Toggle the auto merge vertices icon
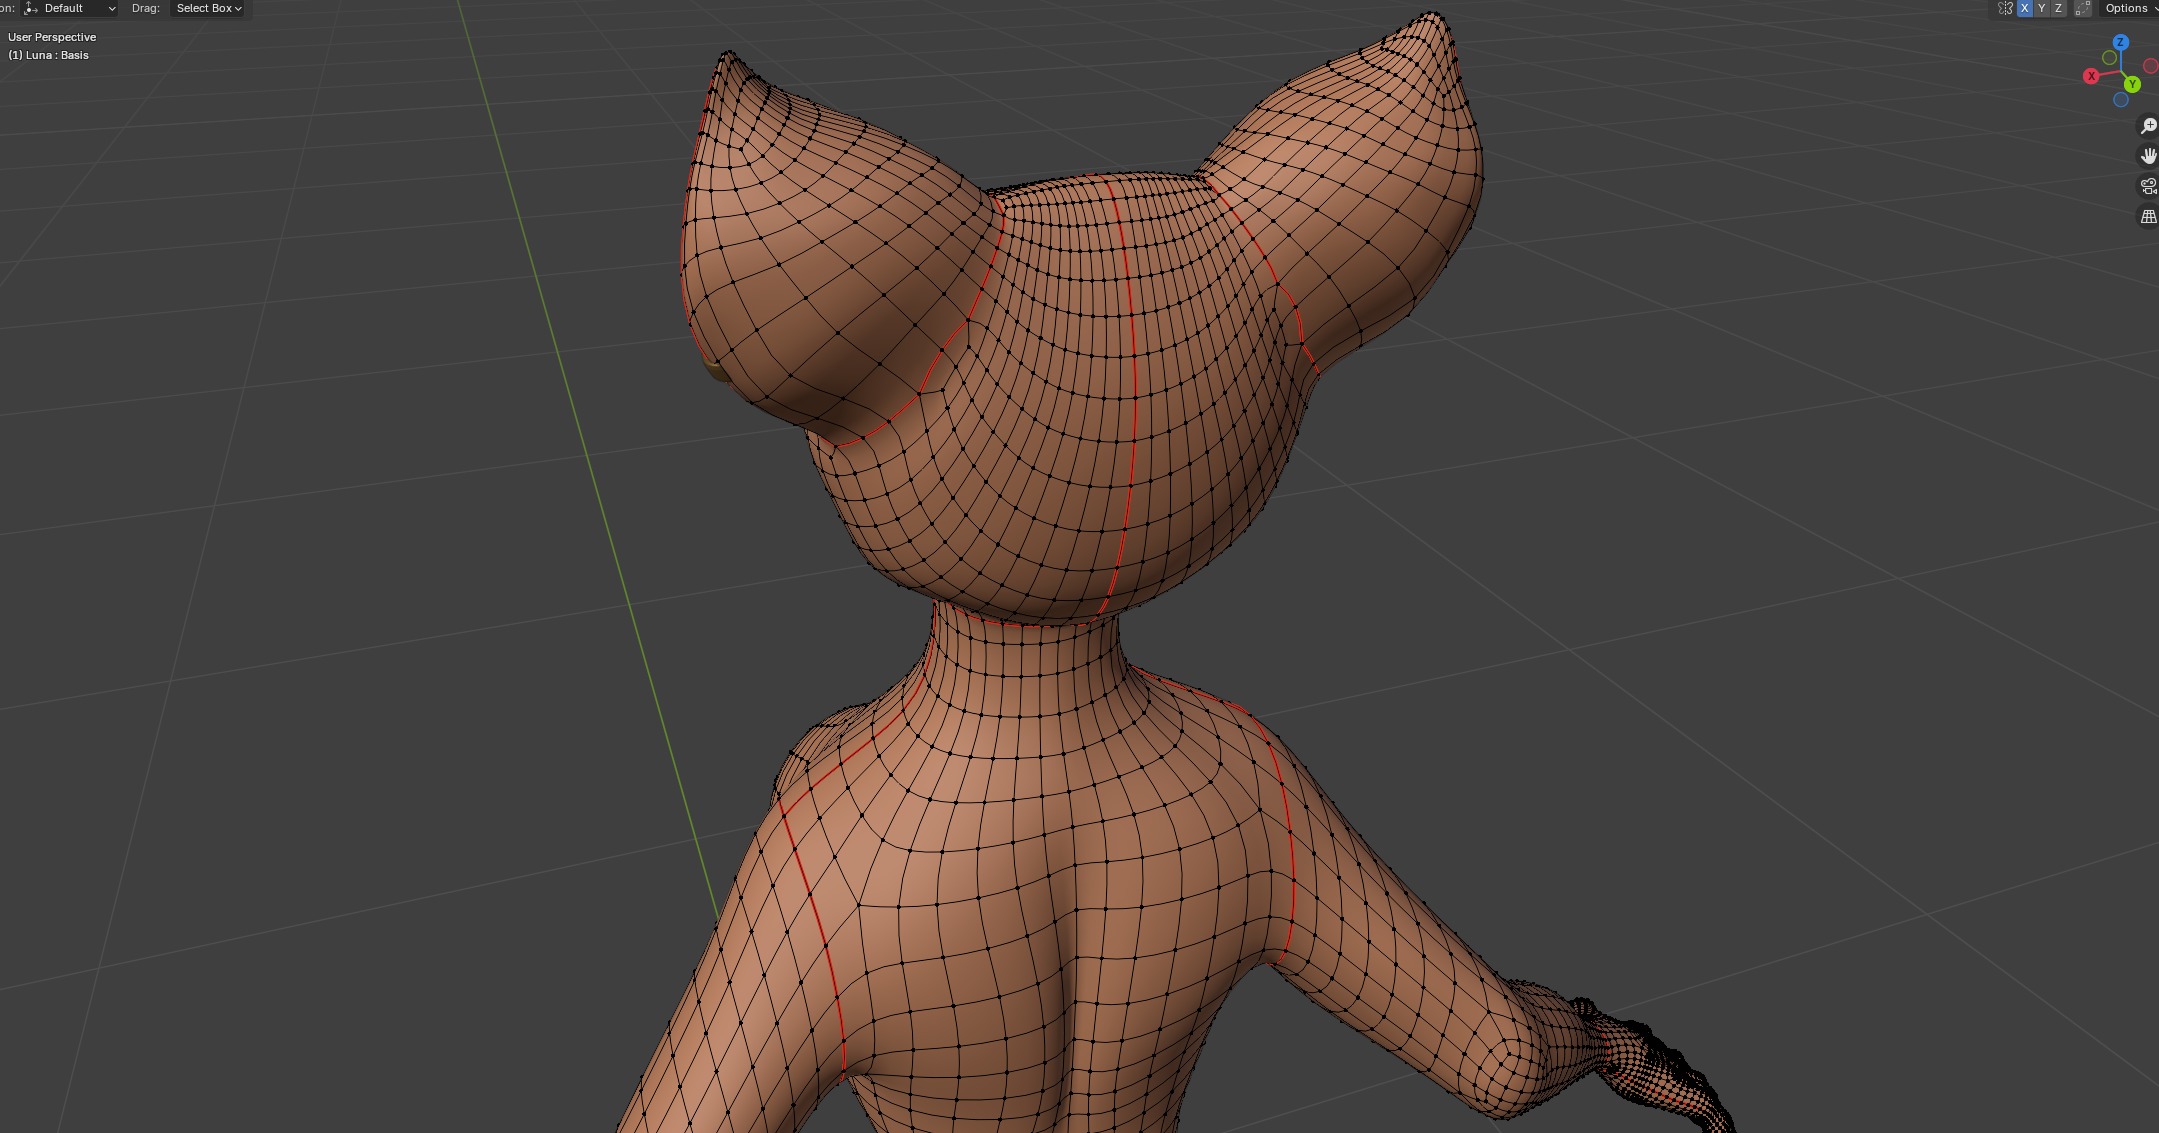The width and height of the screenshot is (2159, 1133). click(2083, 8)
